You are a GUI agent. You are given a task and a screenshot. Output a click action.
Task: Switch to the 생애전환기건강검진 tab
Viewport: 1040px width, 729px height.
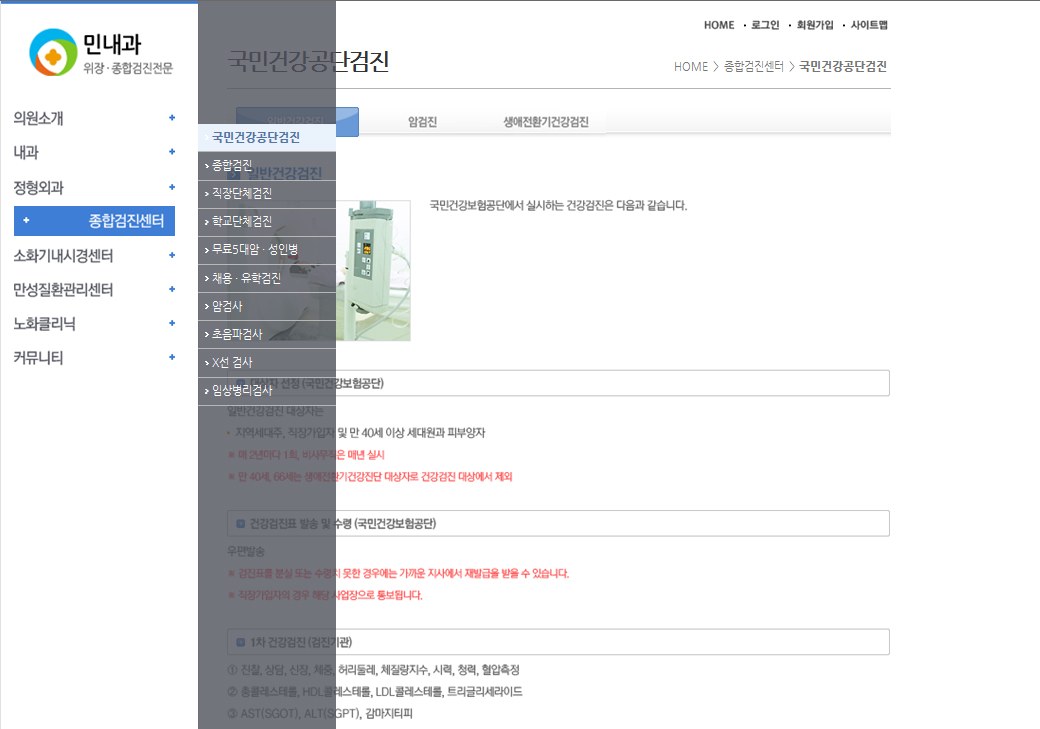coord(545,123)
